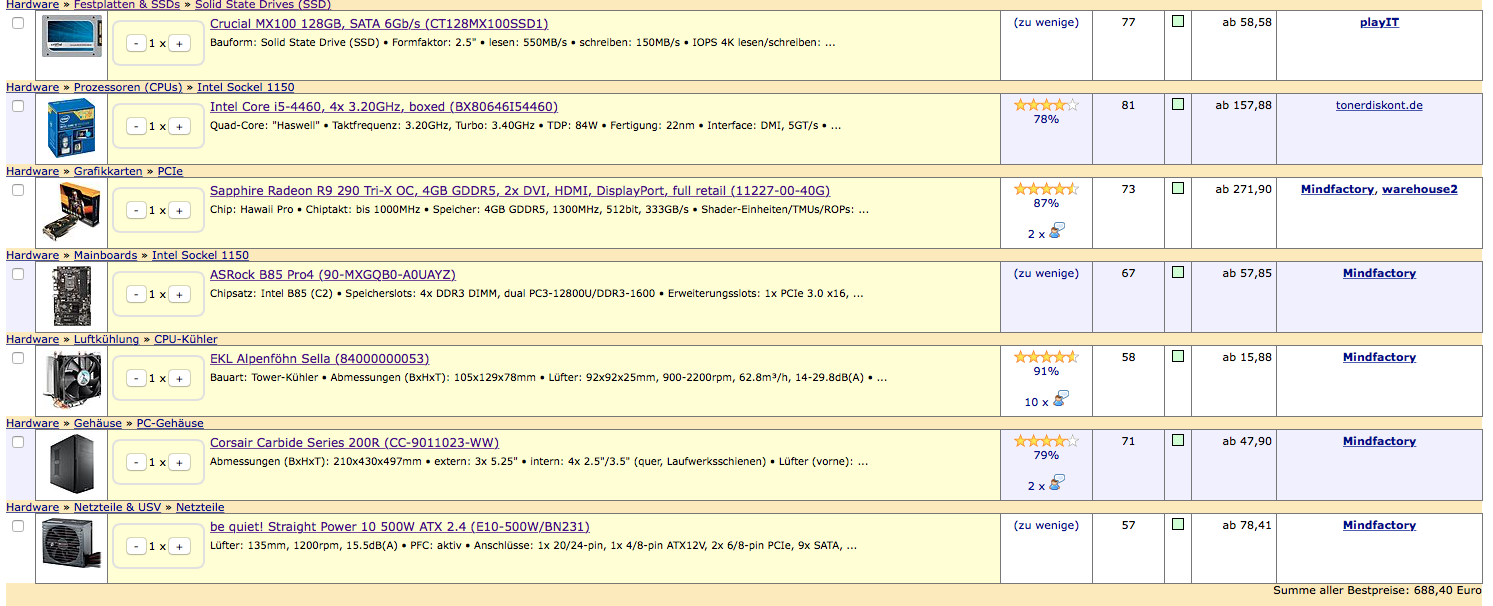Open Intel Core i5-4460 product link

pos(384,107)
